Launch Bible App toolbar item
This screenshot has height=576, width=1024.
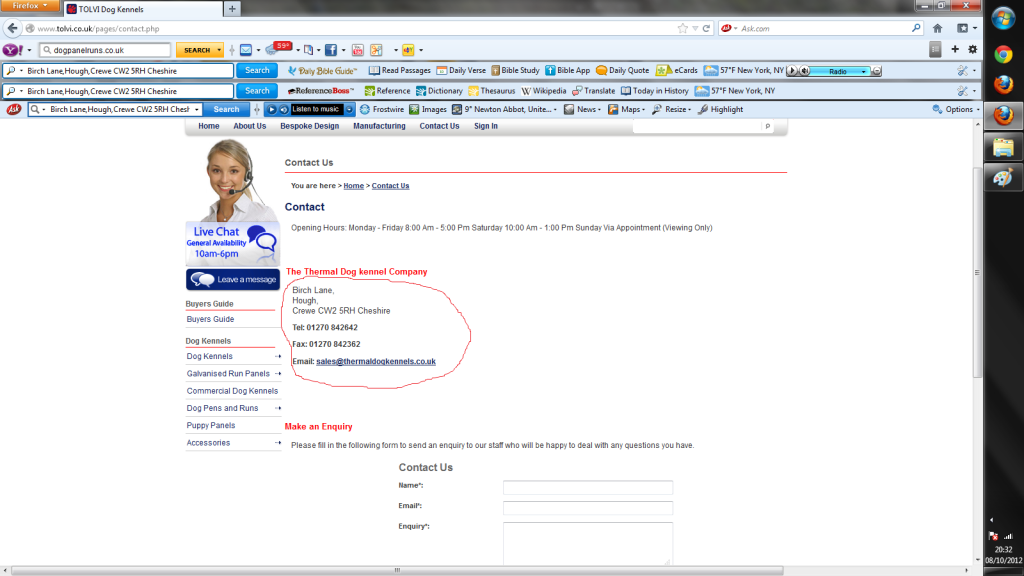pos(568,71)
